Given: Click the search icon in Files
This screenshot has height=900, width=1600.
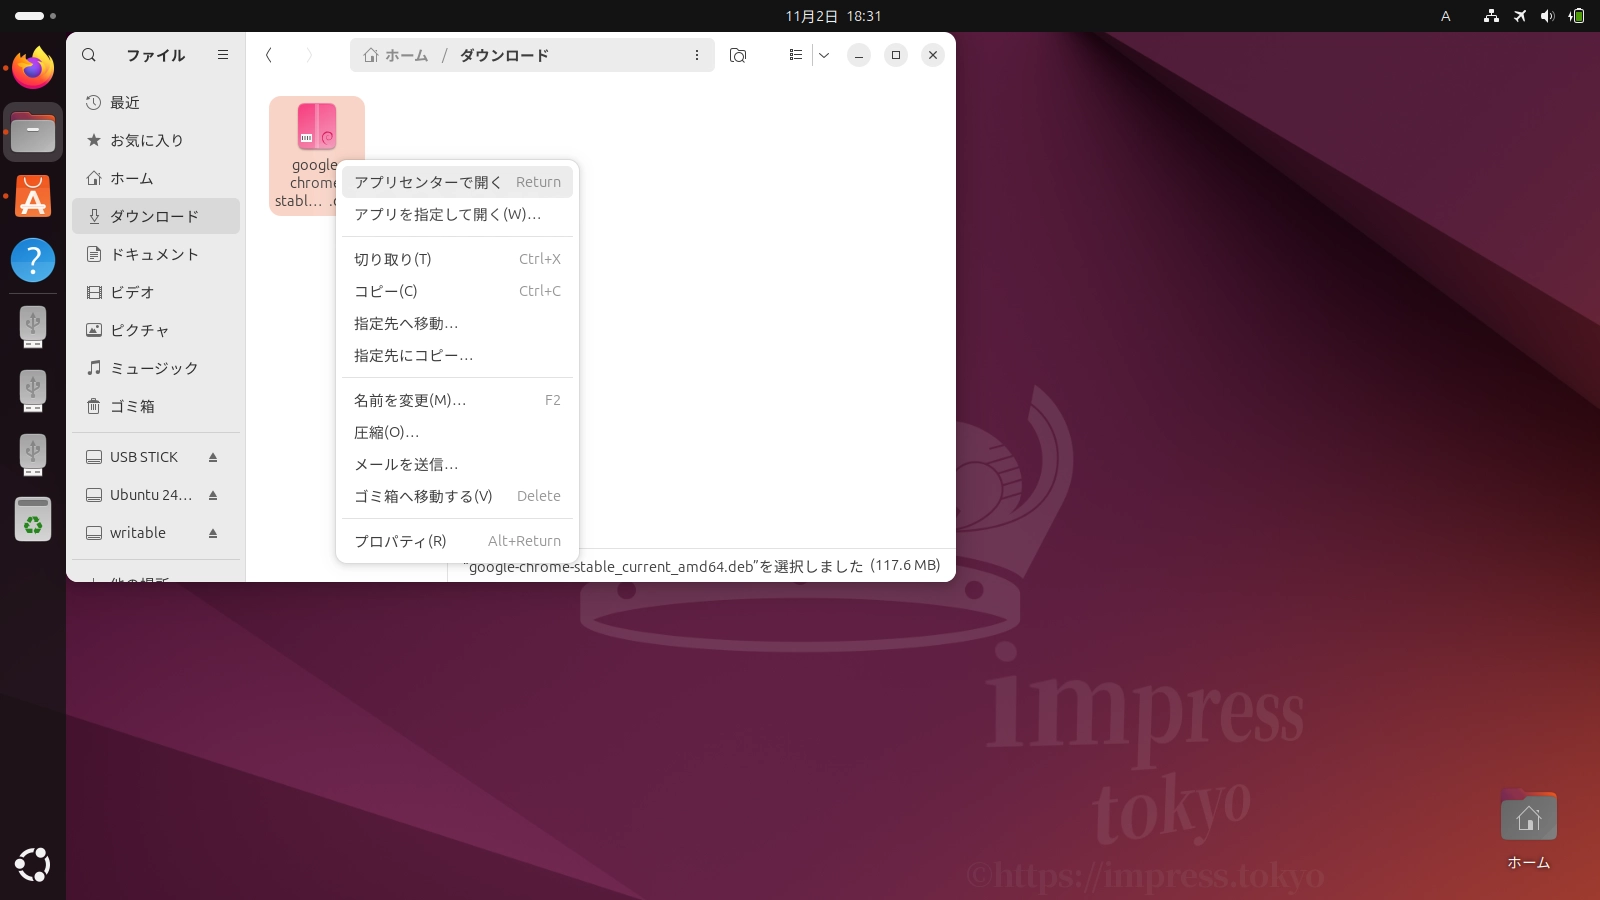Looking at the screenshot, I should pyautogui.click(x=89, y=55).
